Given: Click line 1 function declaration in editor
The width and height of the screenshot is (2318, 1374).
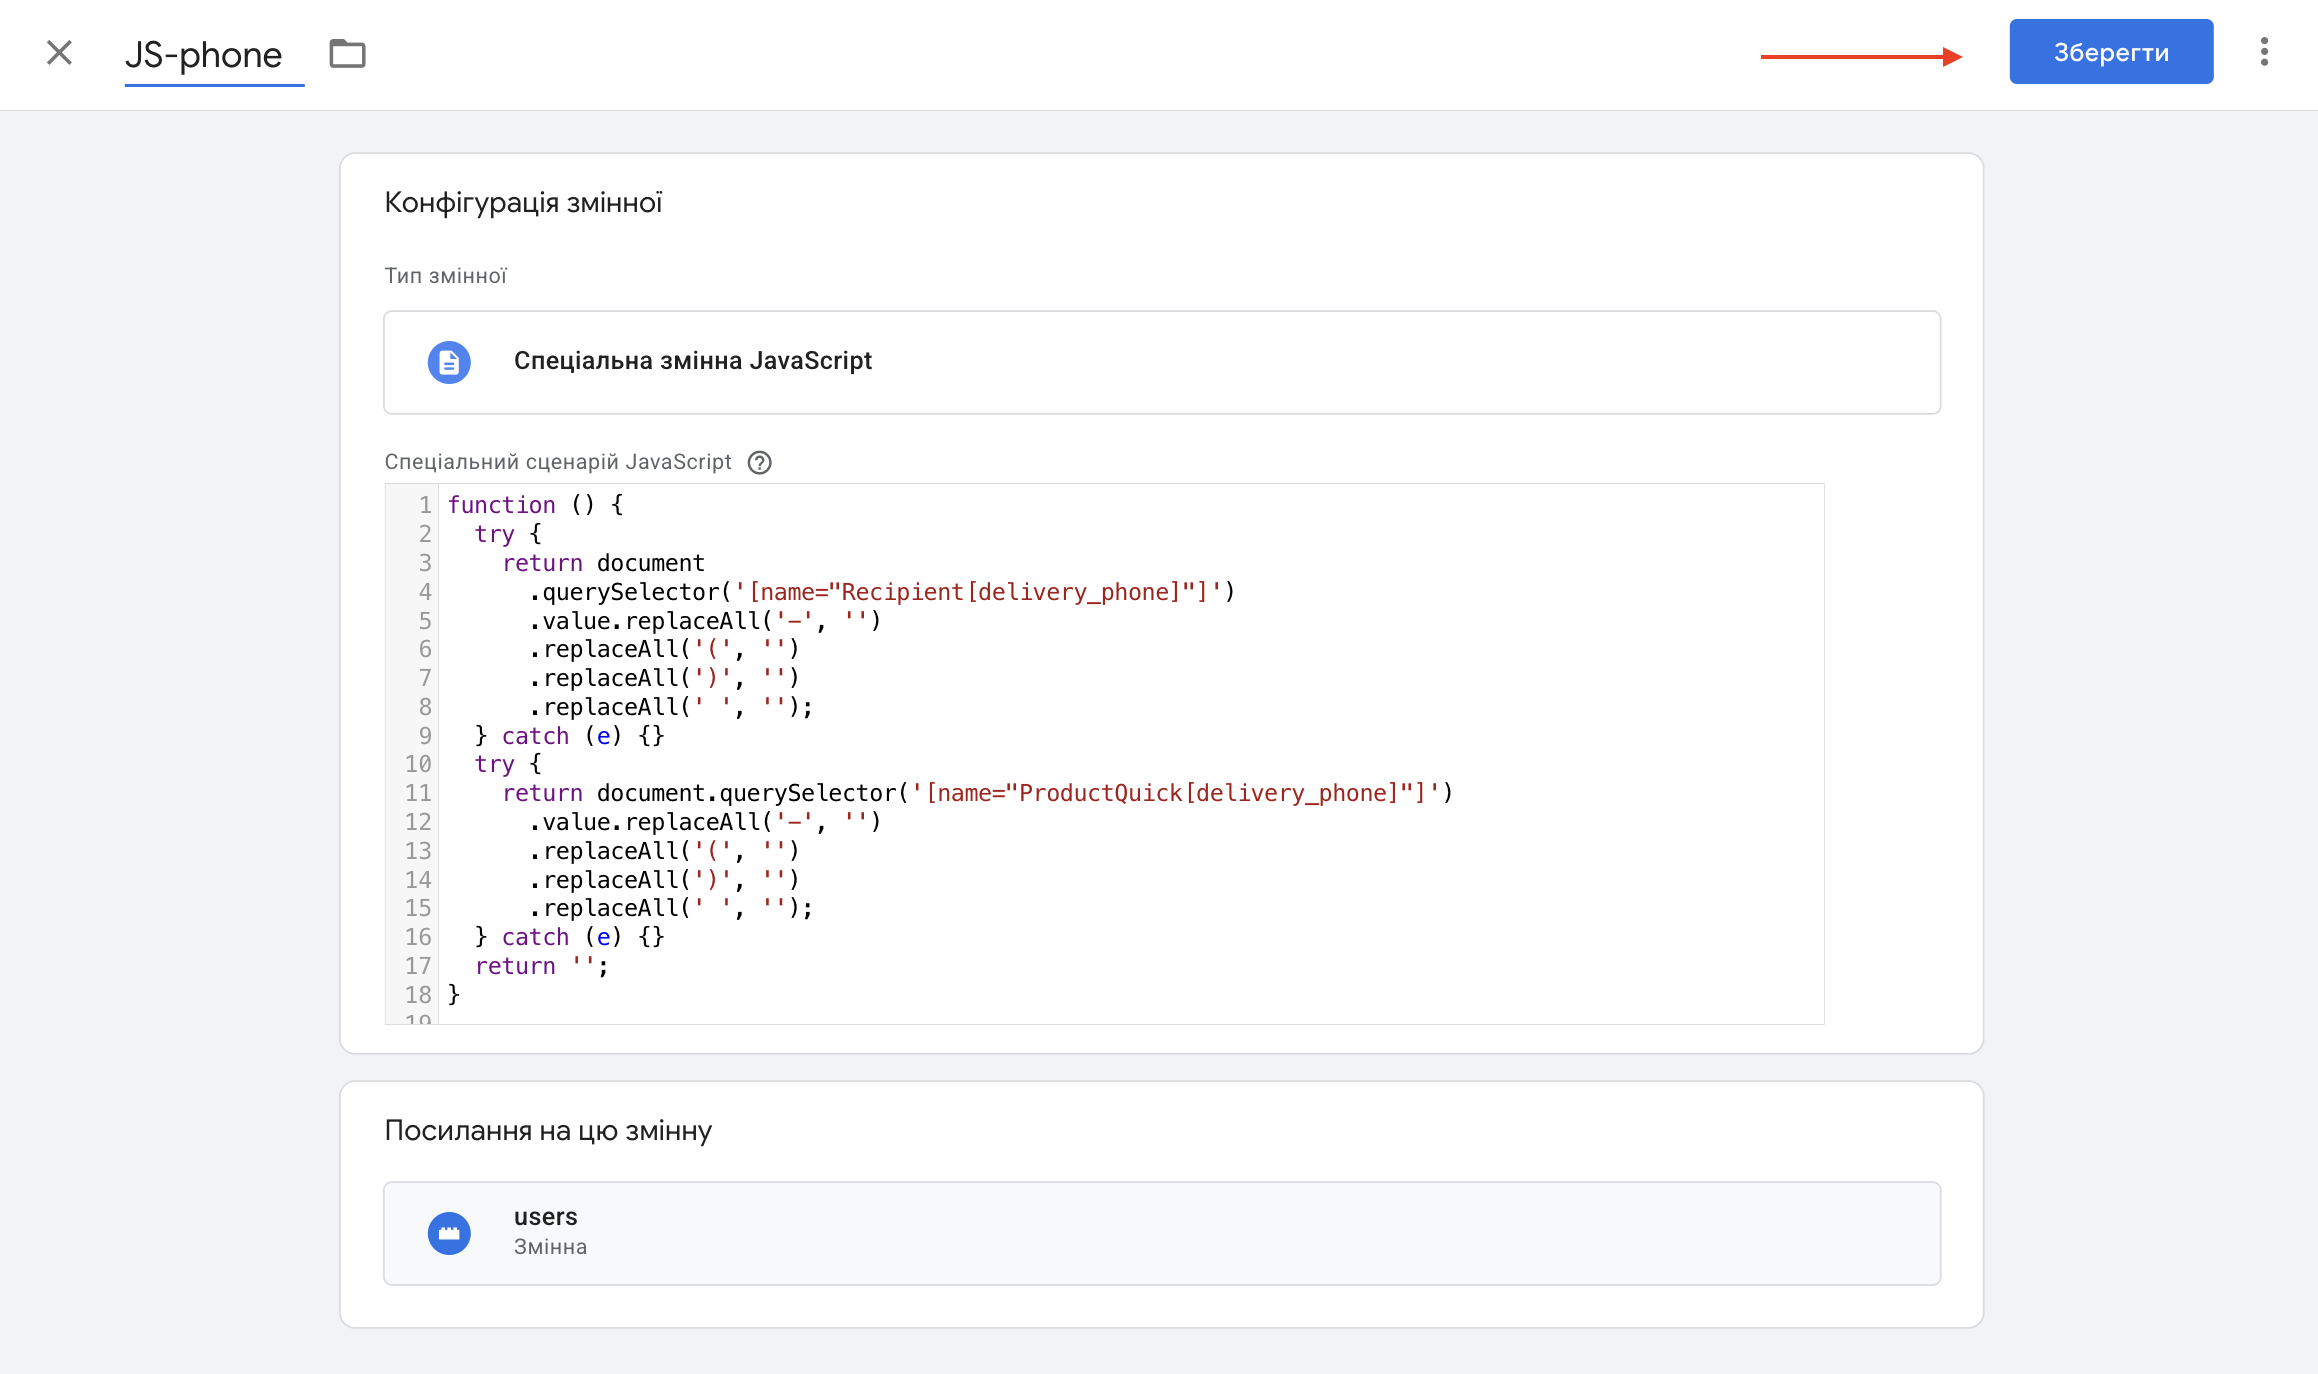Looking at the screenshot, I should coord(536,505).
